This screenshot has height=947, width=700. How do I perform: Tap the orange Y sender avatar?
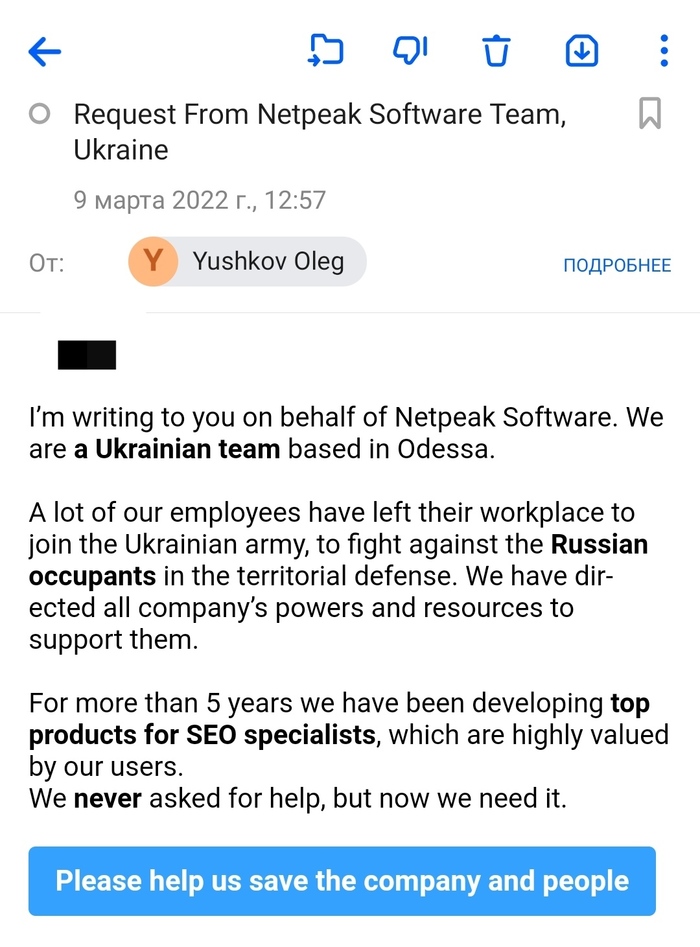tap(153, 262)
